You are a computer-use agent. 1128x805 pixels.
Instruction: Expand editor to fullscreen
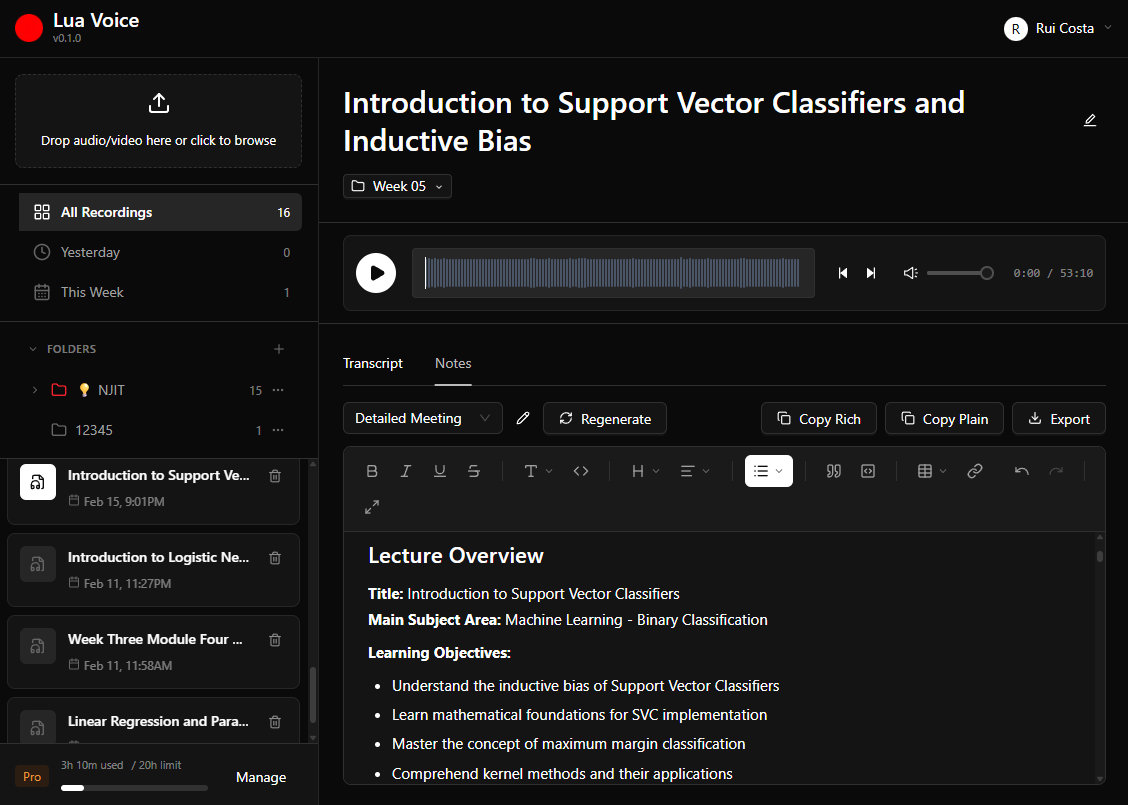pos(372,507)
